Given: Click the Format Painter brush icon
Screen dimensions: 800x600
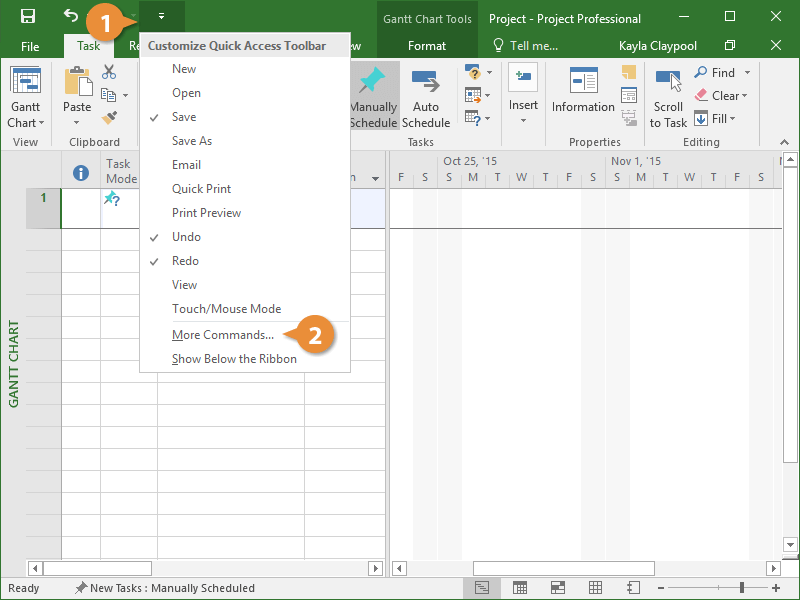Looking at the screenshot, I should (x=109, y=117).
